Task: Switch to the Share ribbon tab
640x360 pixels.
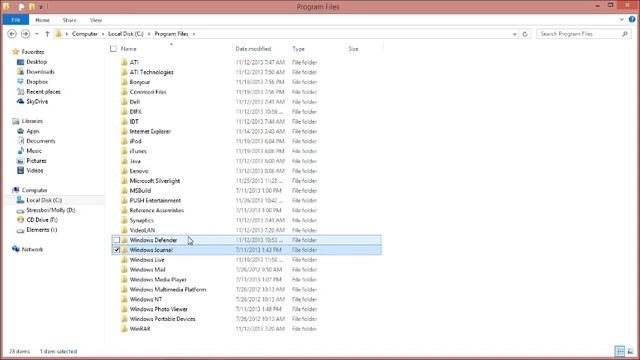Action: (x=69, y=20)
